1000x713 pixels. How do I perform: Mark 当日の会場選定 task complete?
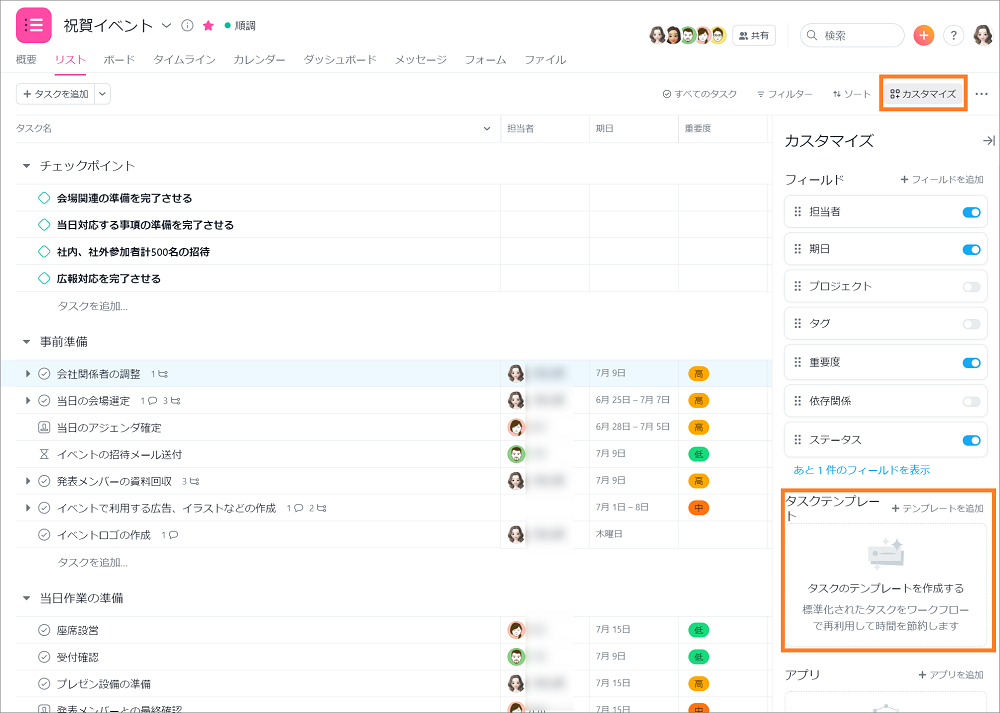pos(44,401)
